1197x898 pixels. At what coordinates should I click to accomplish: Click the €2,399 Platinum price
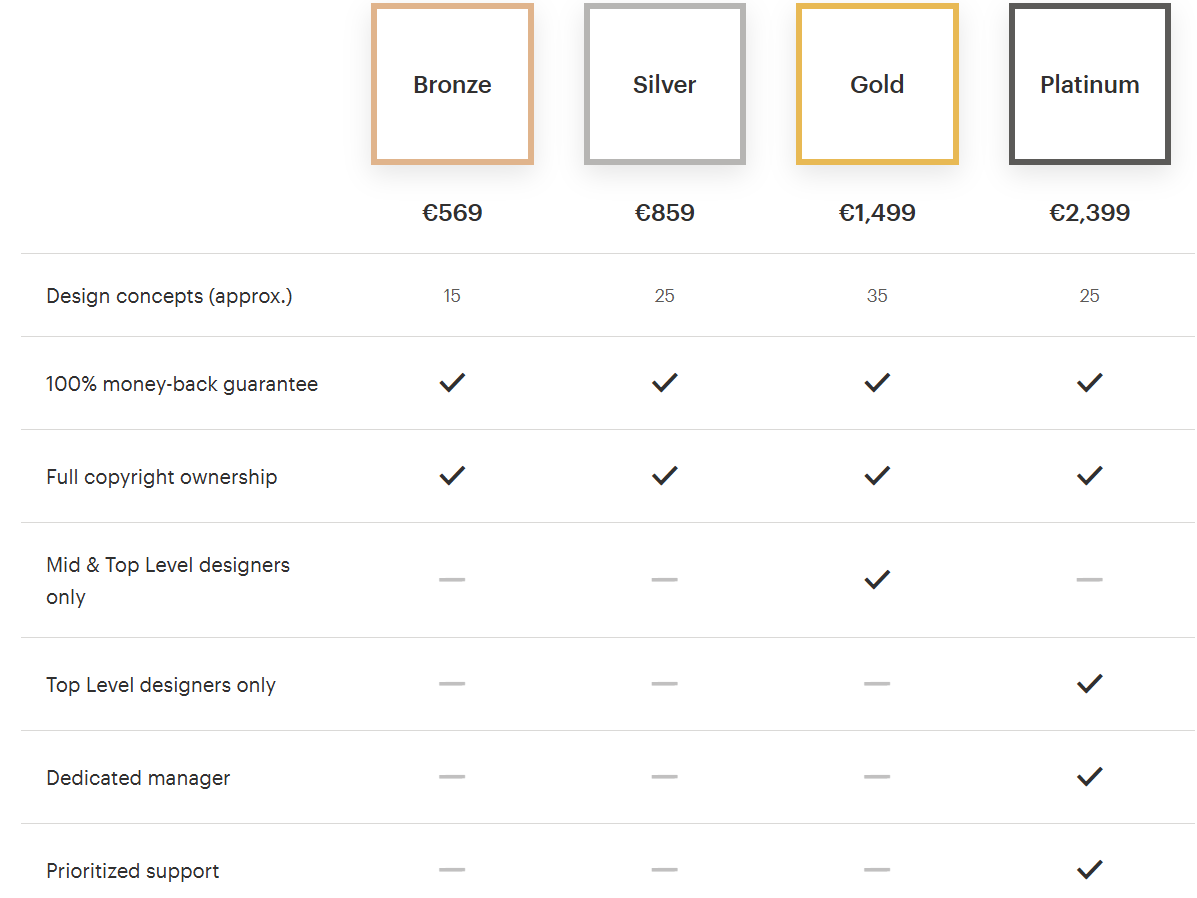1090,213
